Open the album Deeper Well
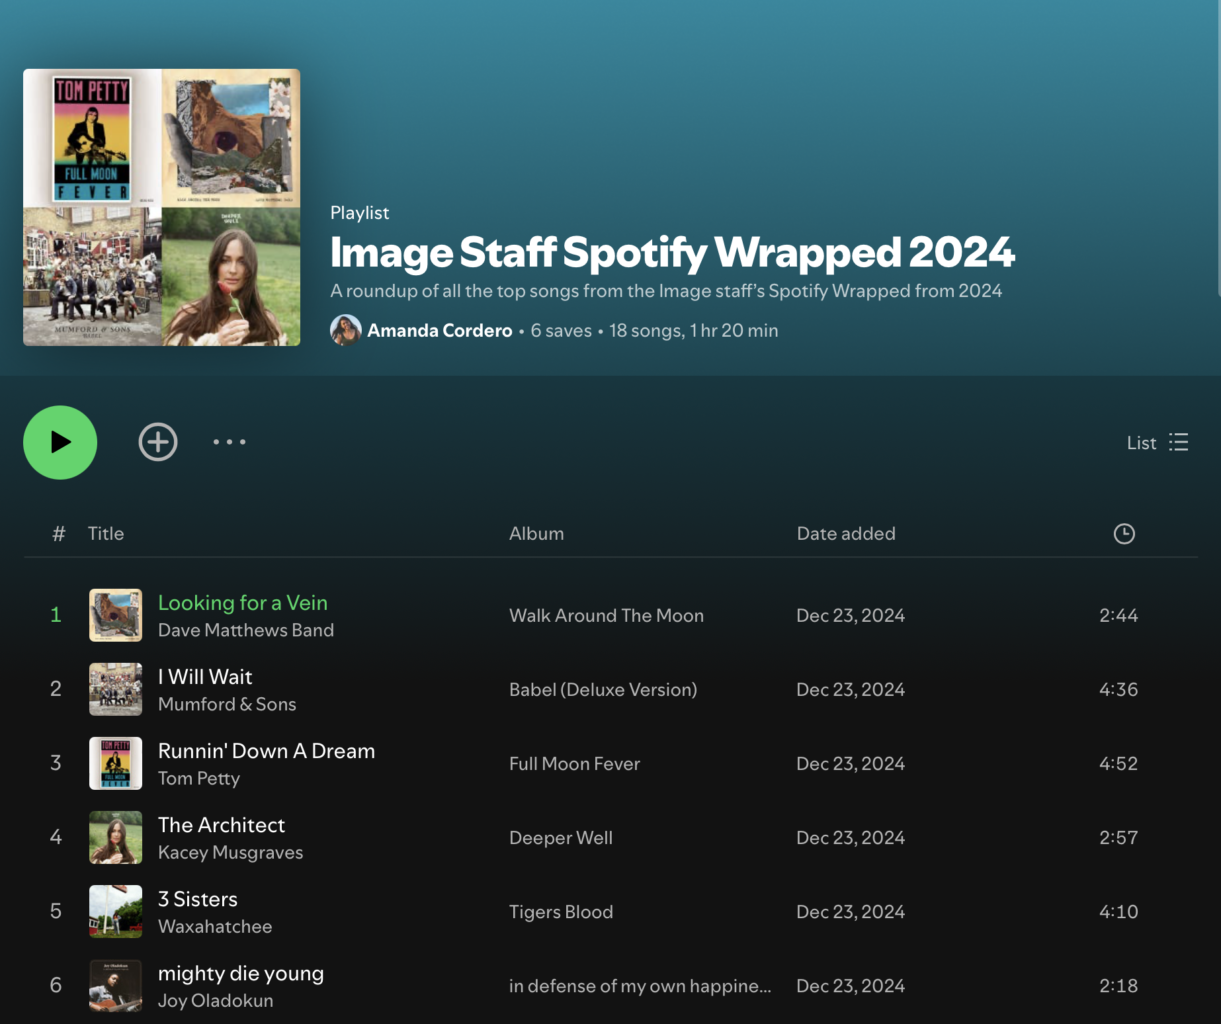The width and height of the screenshot is (1221, 1024). tap(560, 837)
